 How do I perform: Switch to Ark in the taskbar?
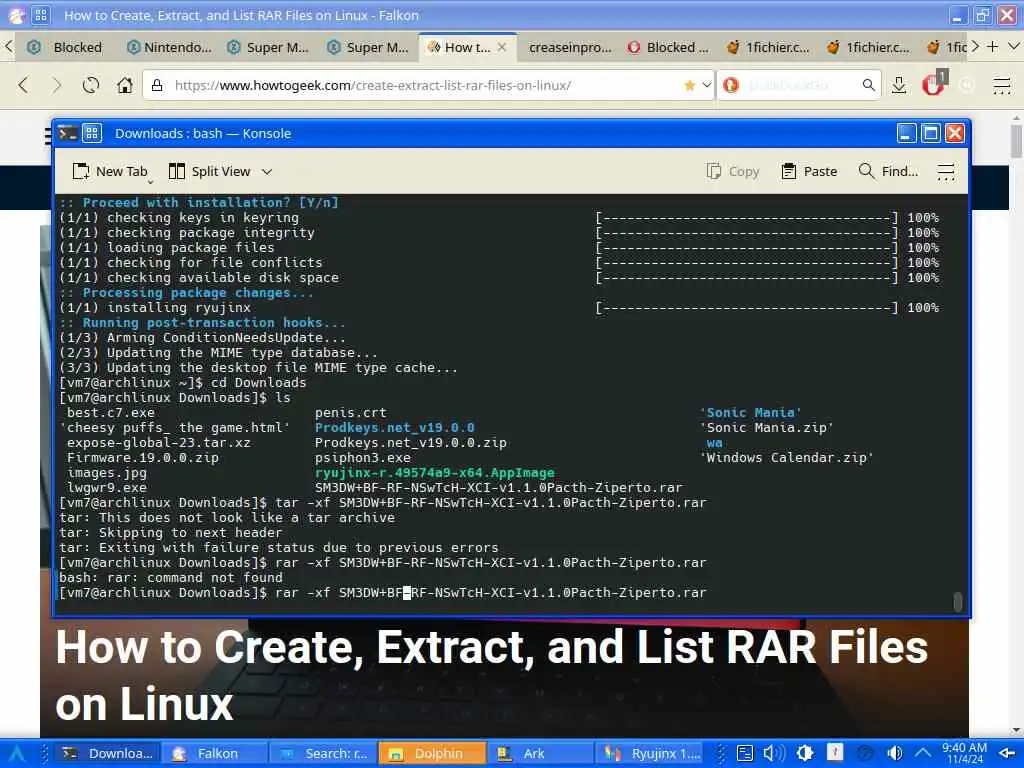point(539,754)
